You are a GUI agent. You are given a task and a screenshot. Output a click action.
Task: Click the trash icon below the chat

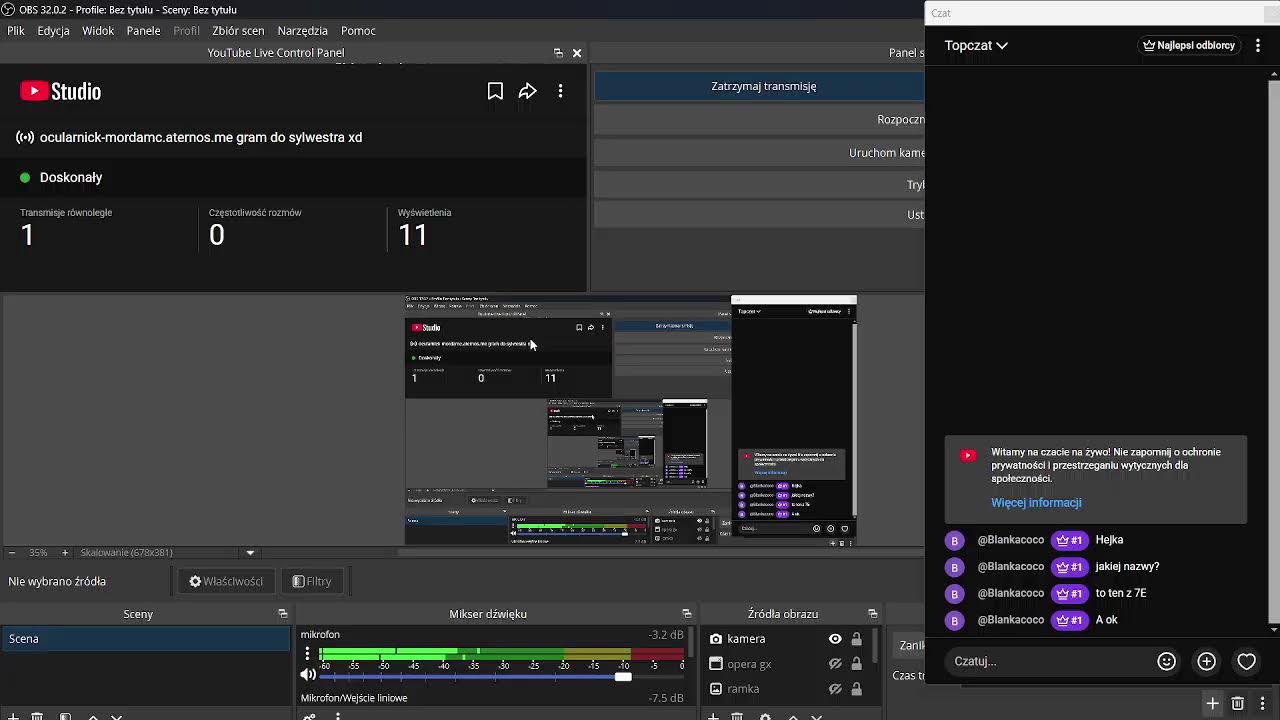tap(1238, 704)
